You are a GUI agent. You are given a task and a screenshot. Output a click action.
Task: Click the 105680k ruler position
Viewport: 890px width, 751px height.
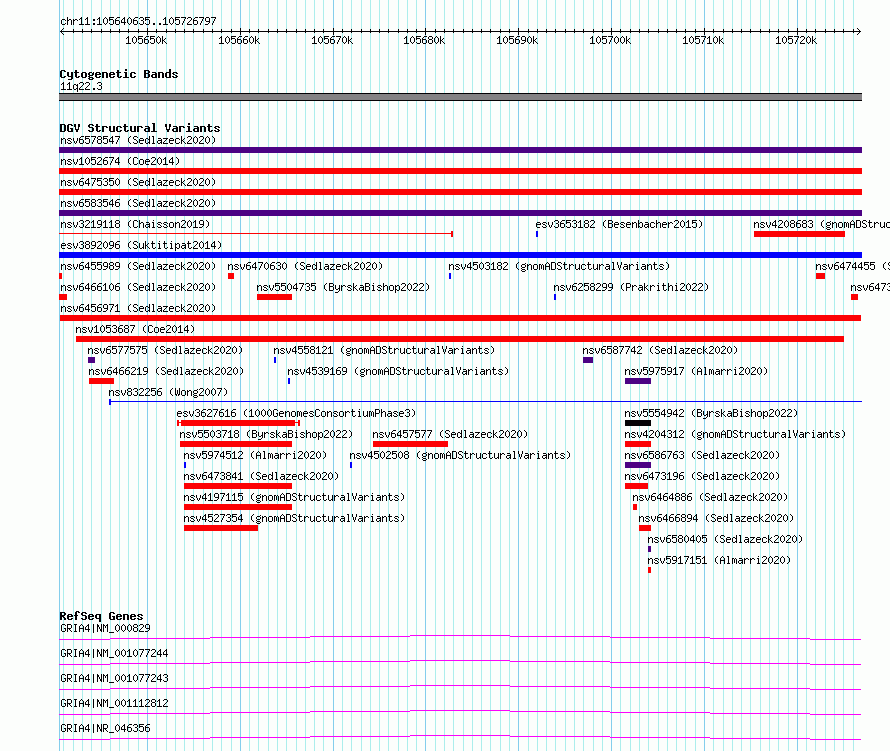(424, 40)
